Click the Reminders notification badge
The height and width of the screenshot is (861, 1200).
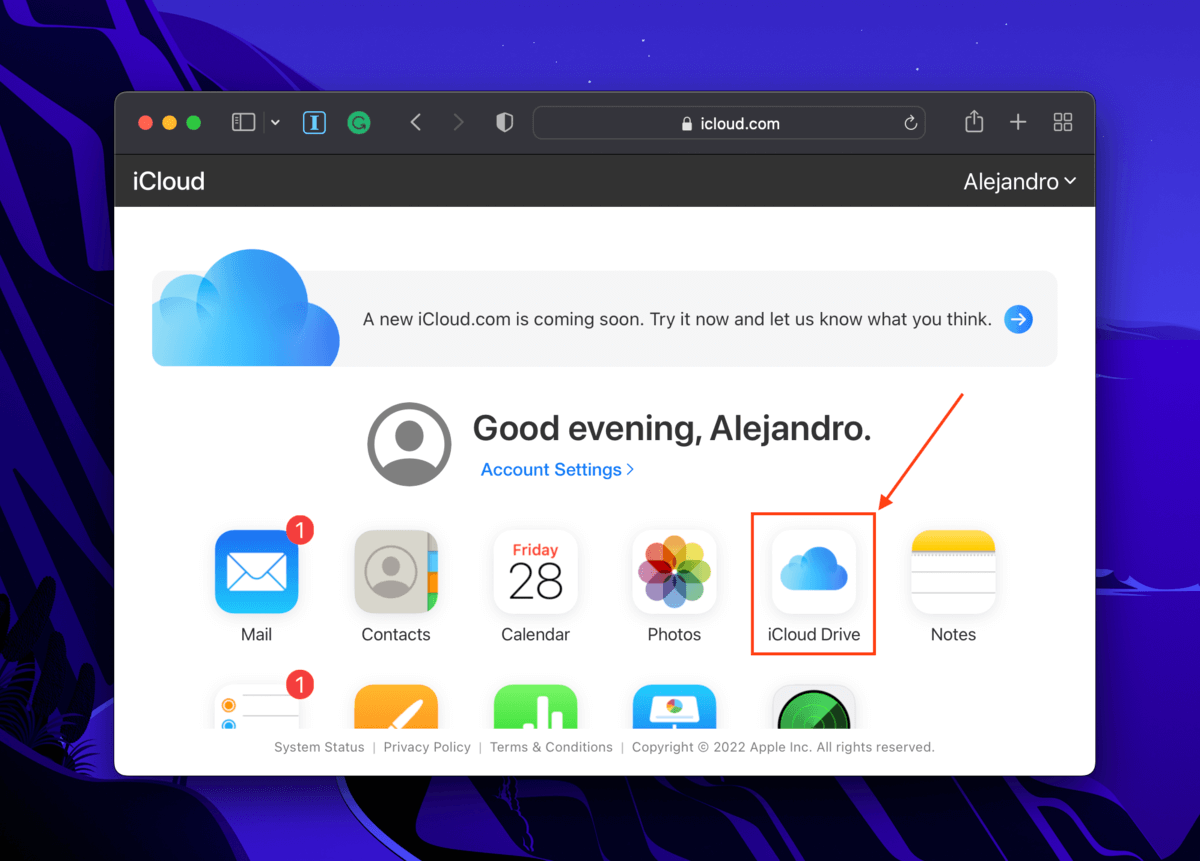(x=300, y=685)
